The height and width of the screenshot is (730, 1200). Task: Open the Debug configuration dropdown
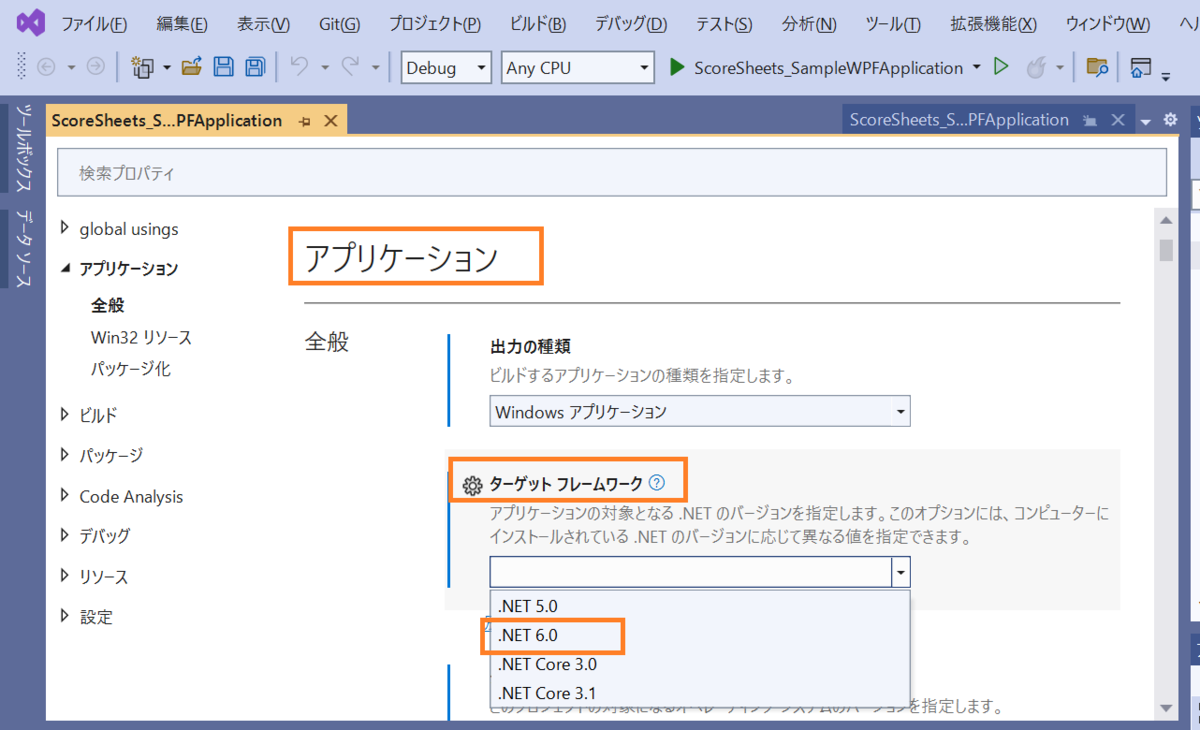coord(447,67)
